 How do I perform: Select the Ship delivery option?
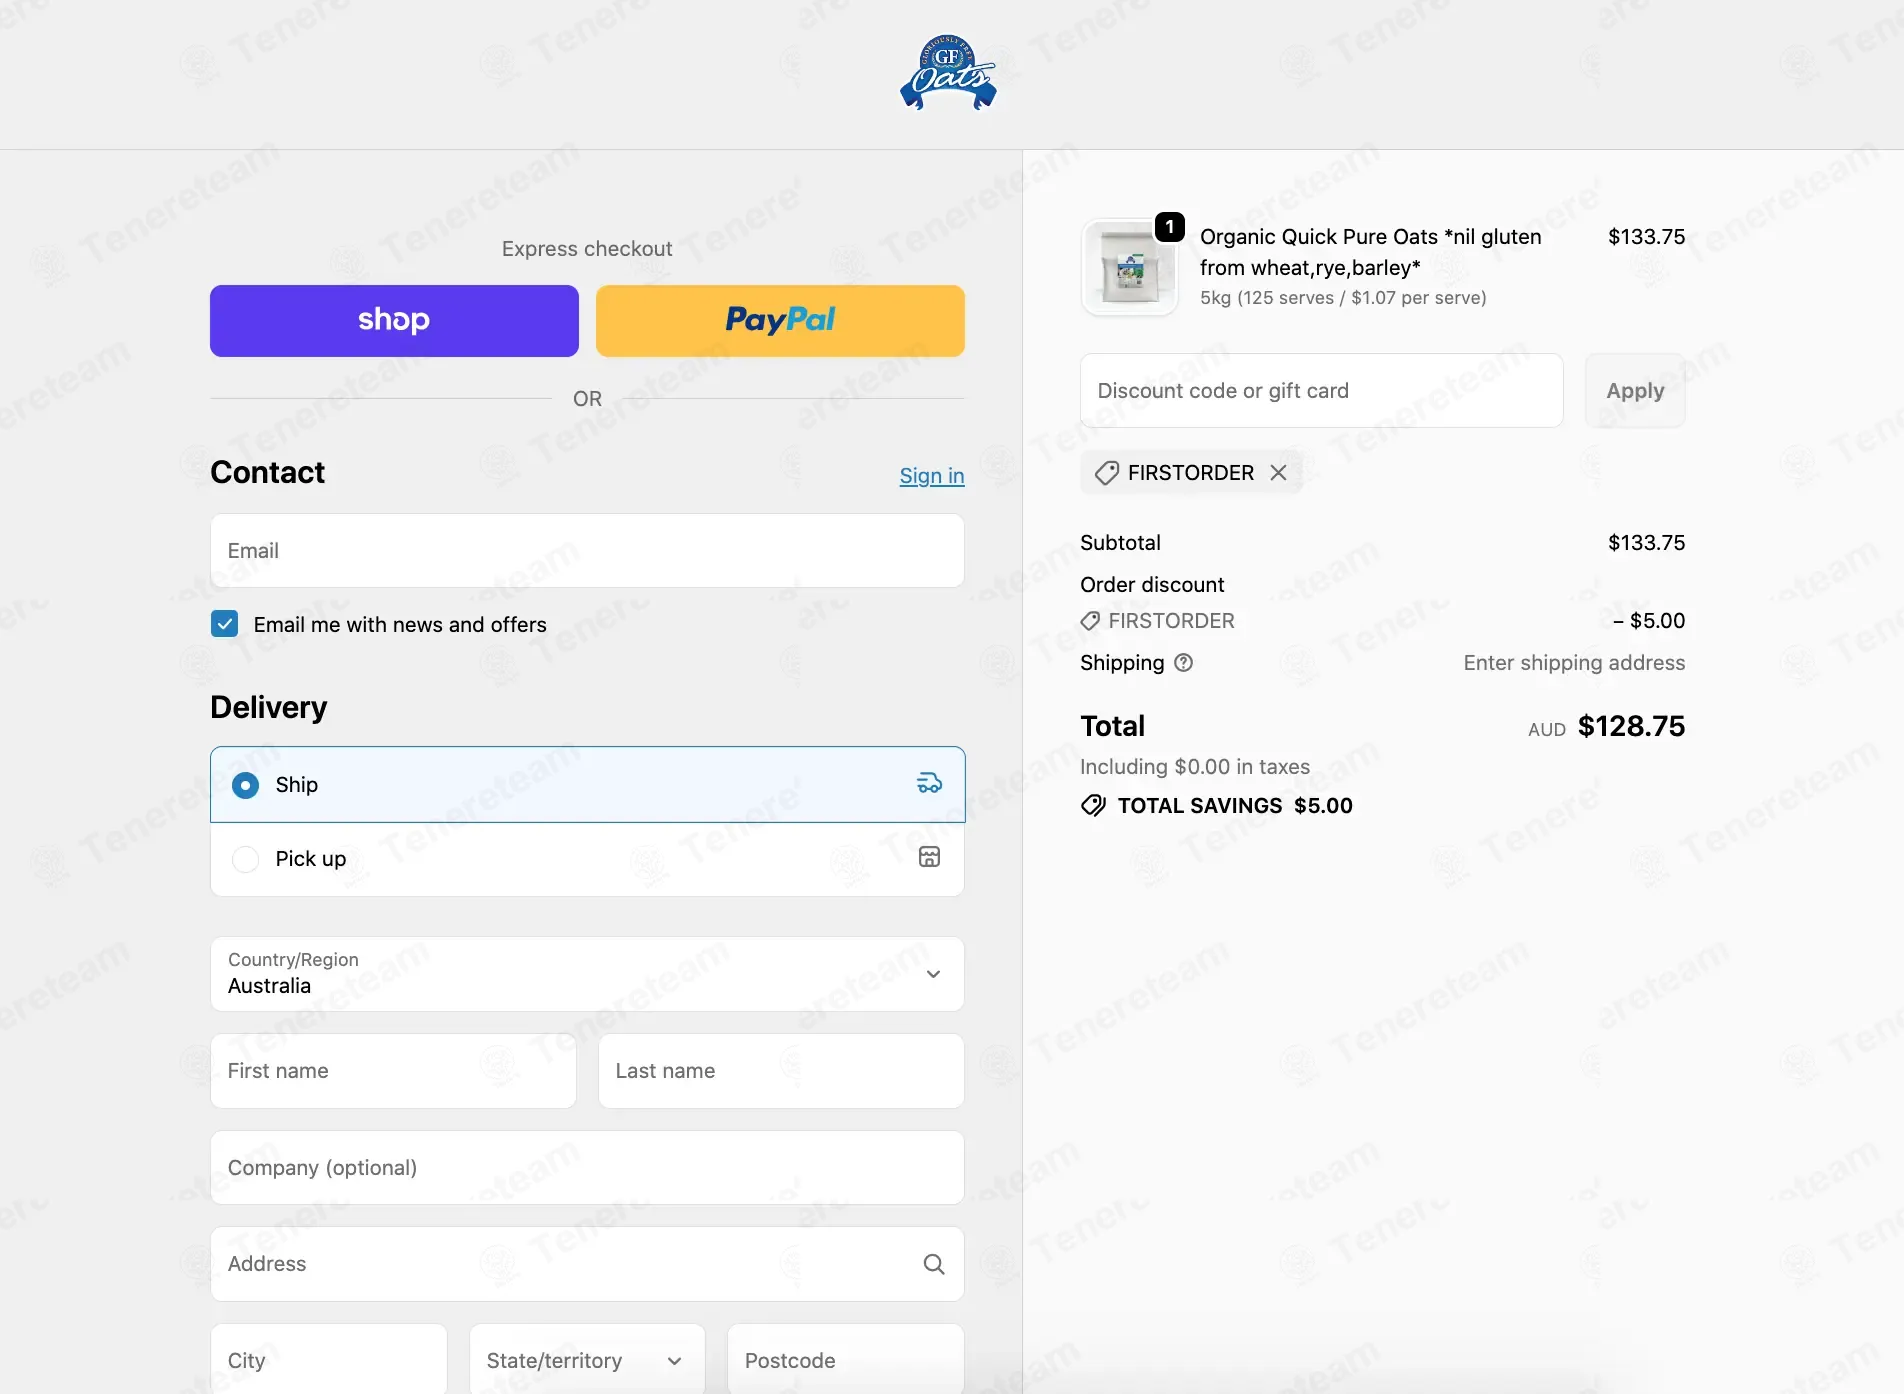click(588, 784)
